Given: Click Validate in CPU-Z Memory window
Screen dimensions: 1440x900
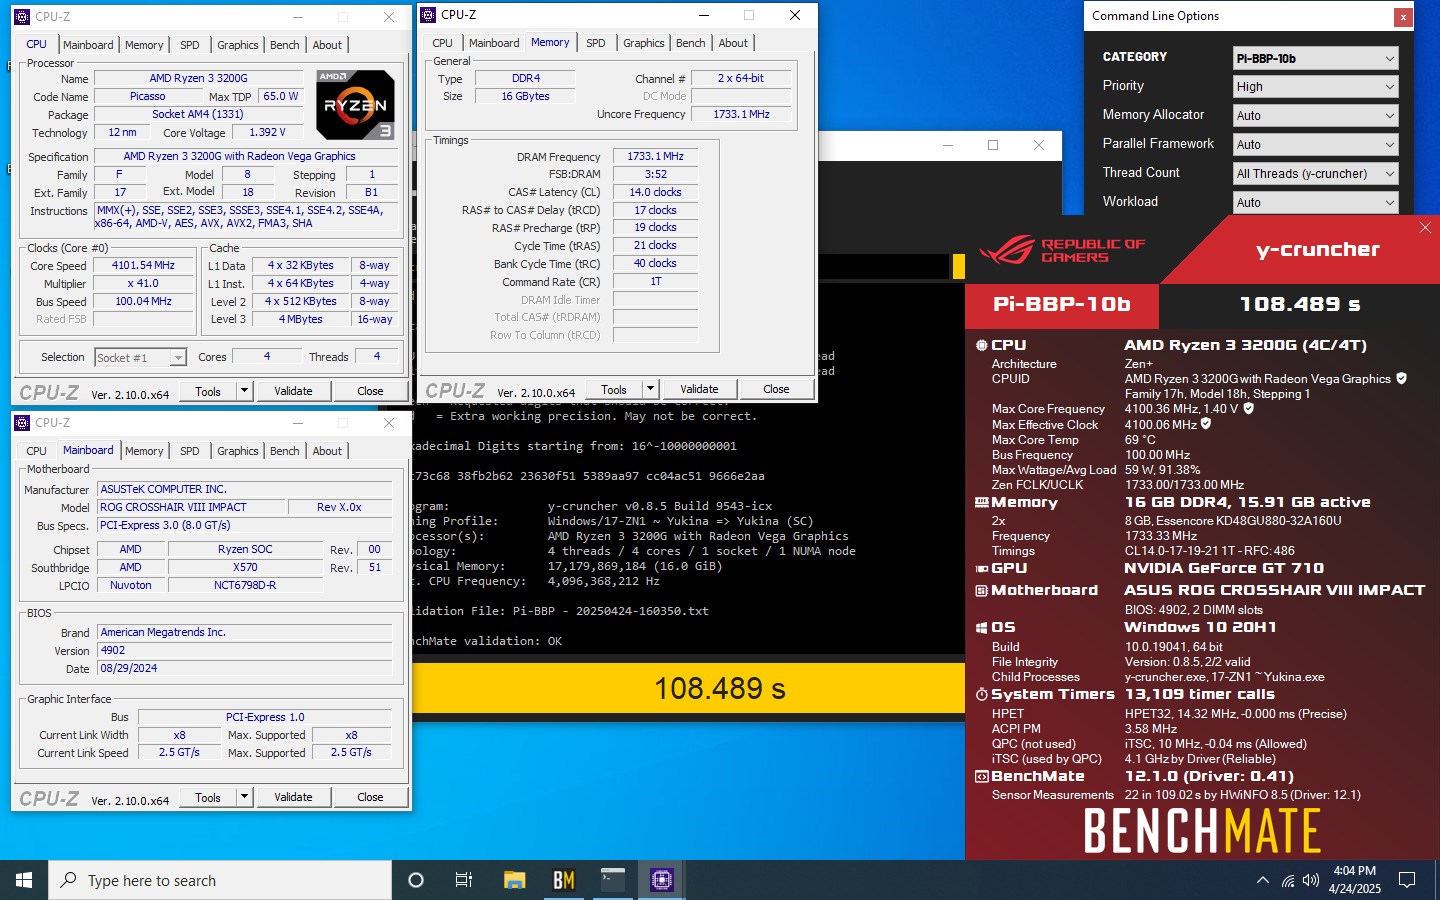Looking at the screenshot, I should point(699,389).
